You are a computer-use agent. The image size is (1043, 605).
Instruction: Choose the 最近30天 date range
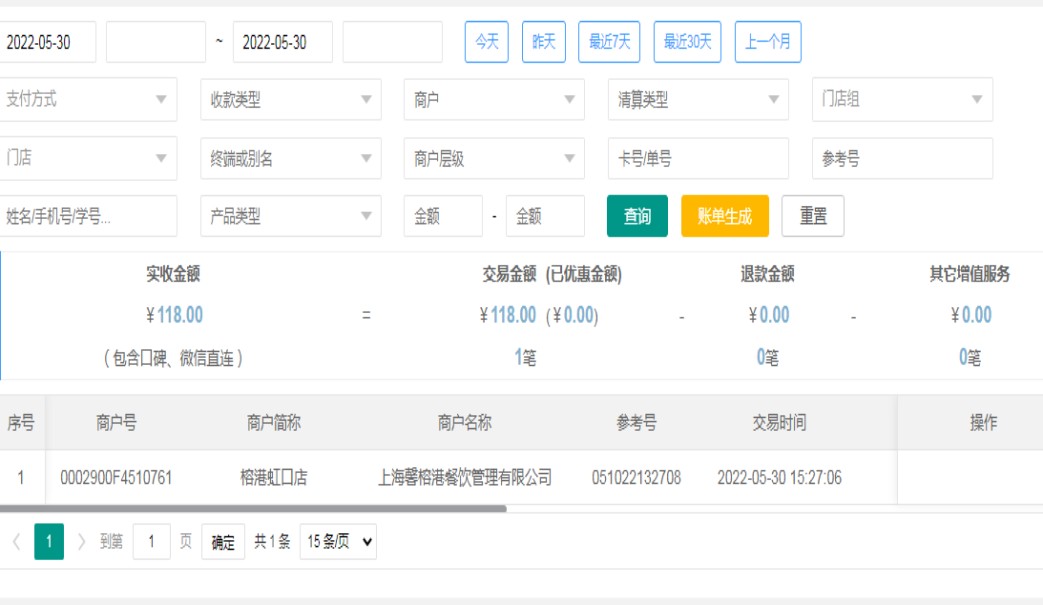(x=687, y=42)
